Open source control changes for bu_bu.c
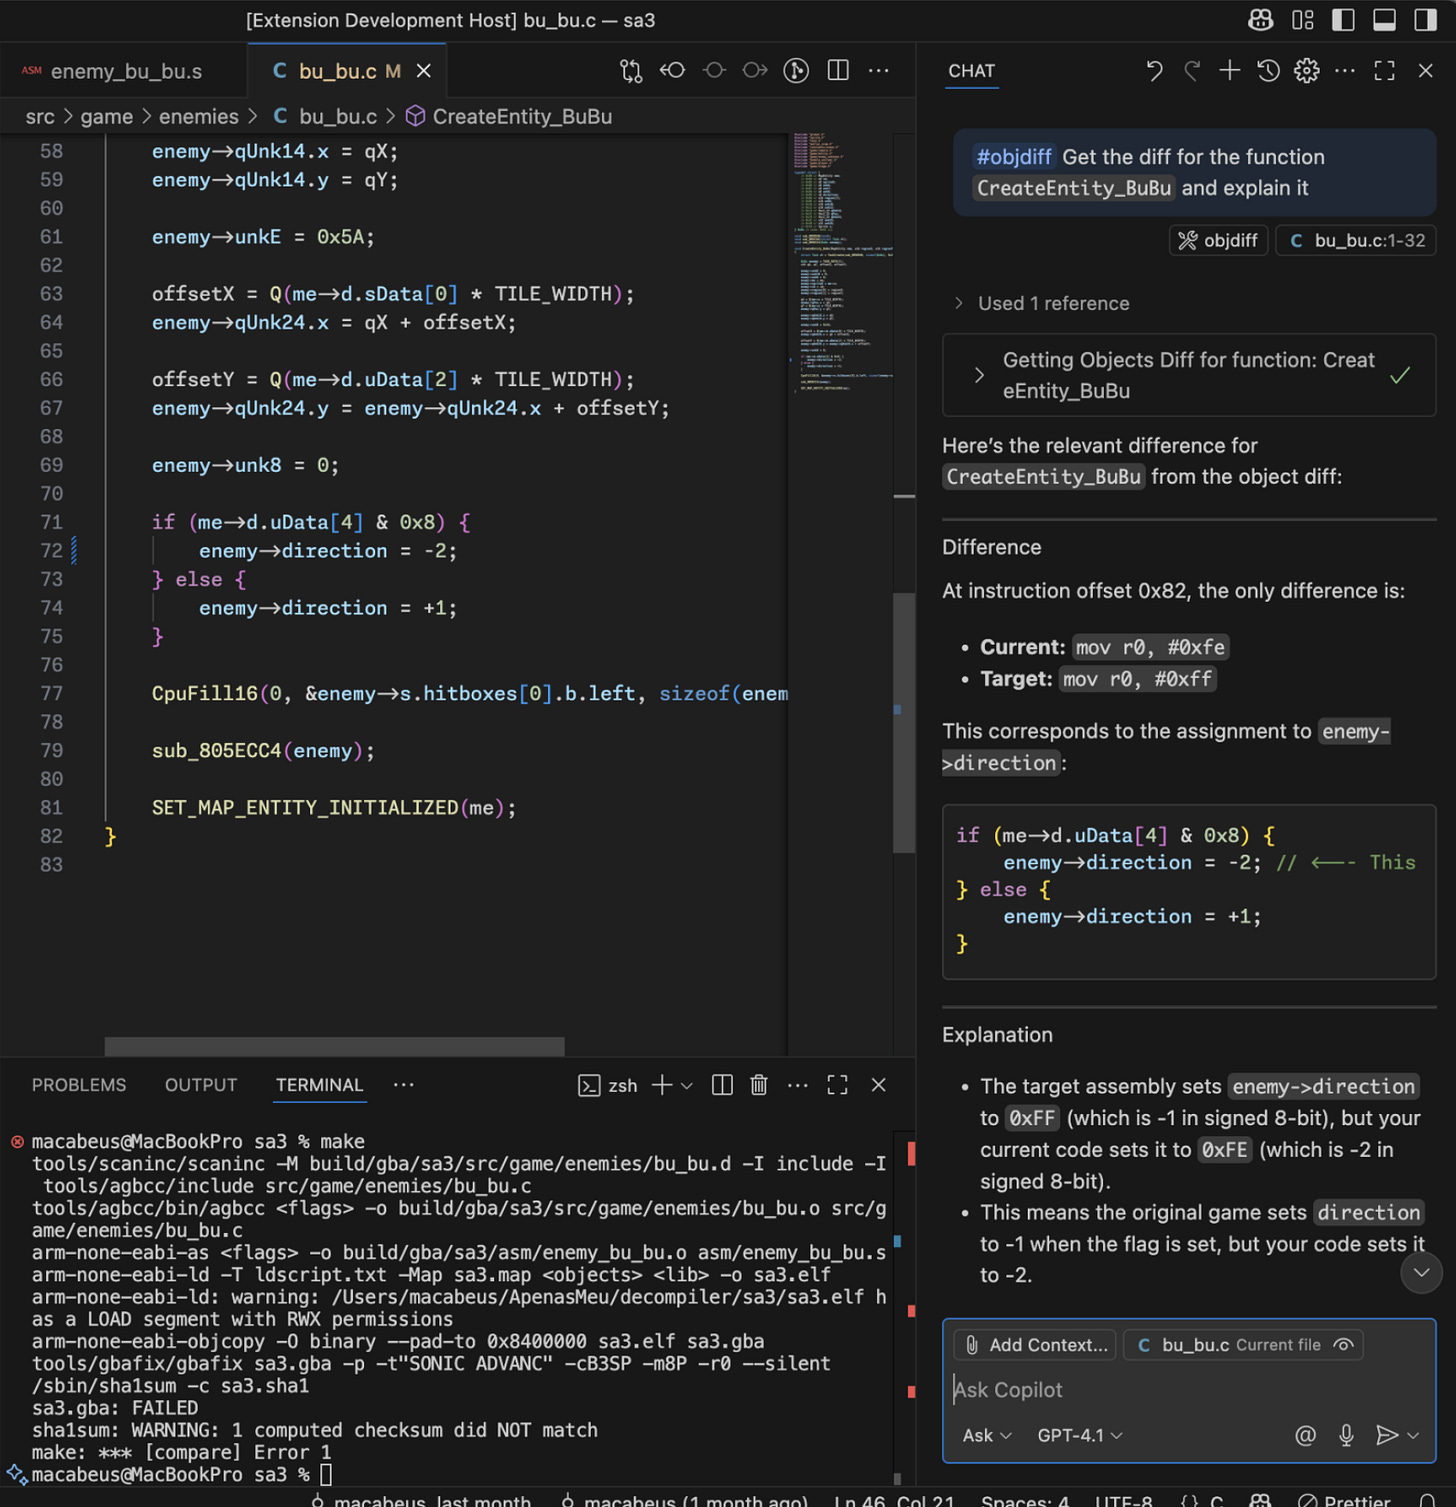Viewport: 1456px width, 1507px height. 631,70
